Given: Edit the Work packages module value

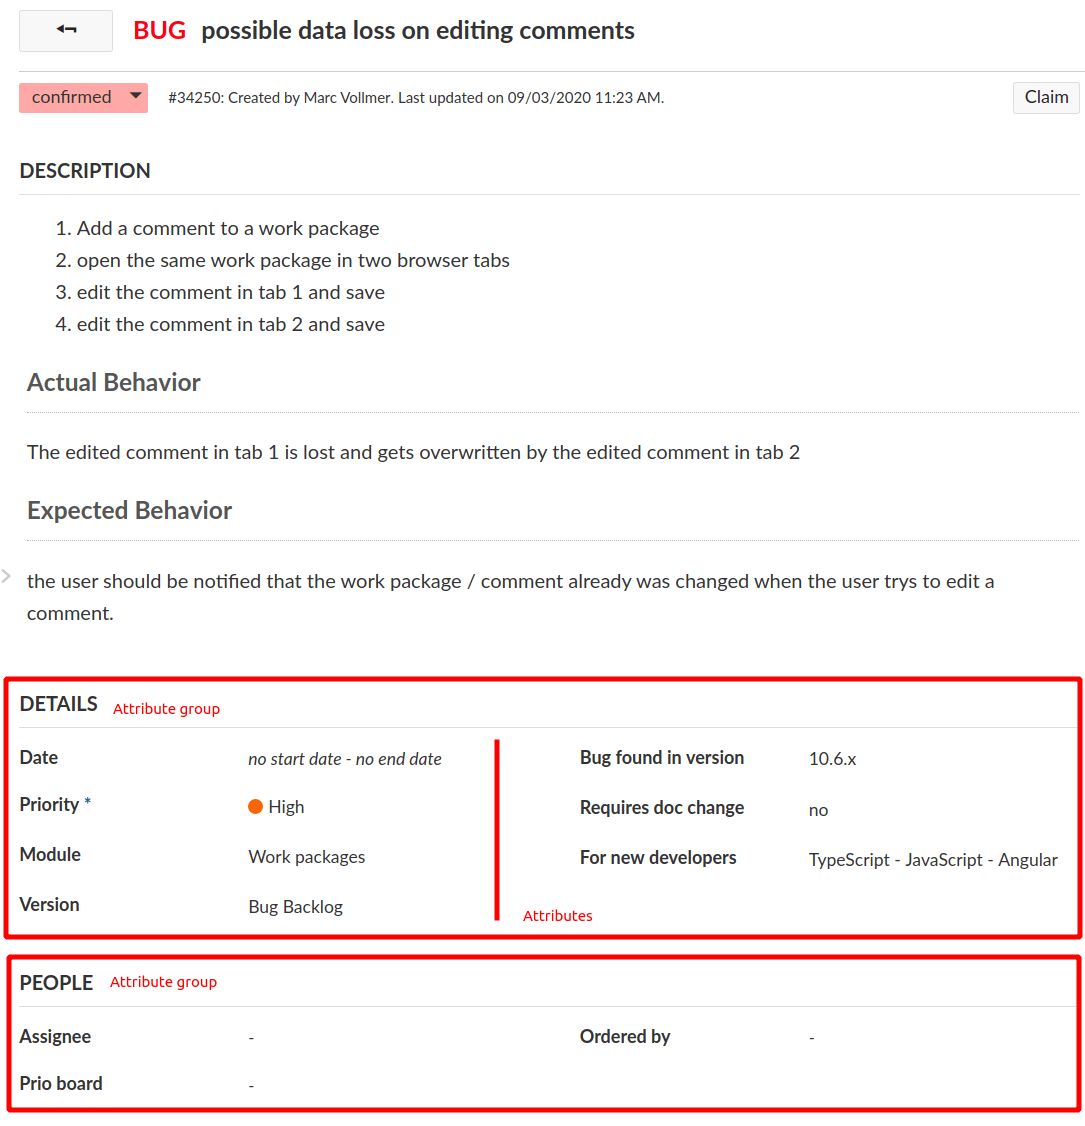Looking at the screenshot, I should [307, 857].
